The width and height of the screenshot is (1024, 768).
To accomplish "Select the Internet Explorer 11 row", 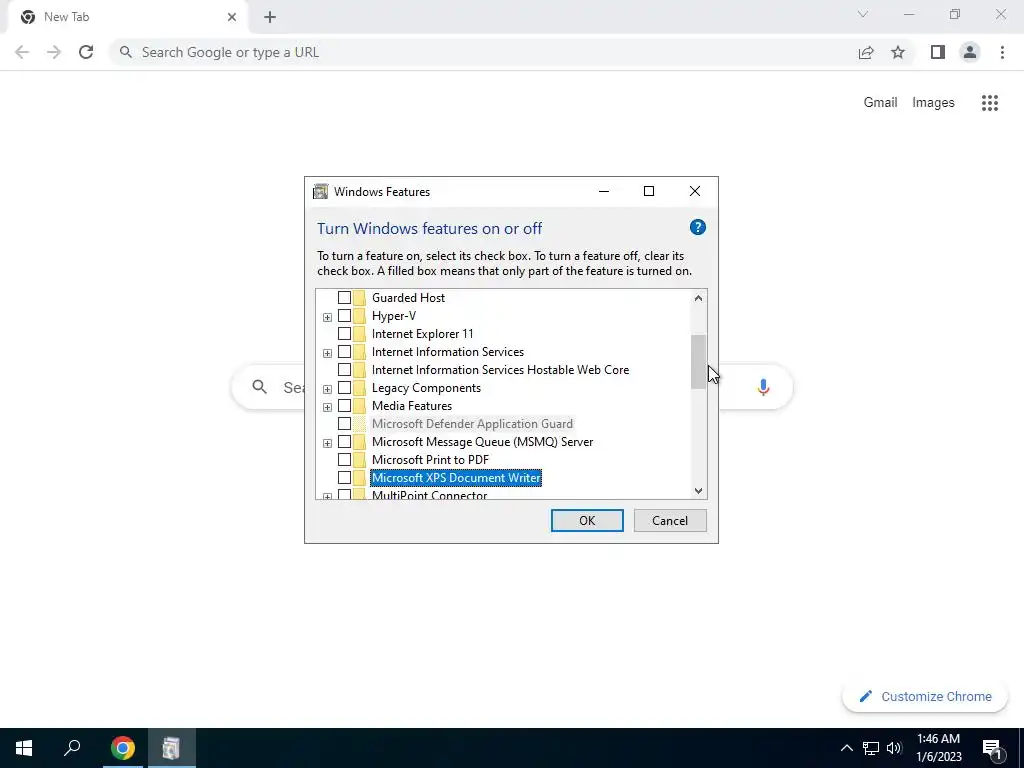I will 423,334.
